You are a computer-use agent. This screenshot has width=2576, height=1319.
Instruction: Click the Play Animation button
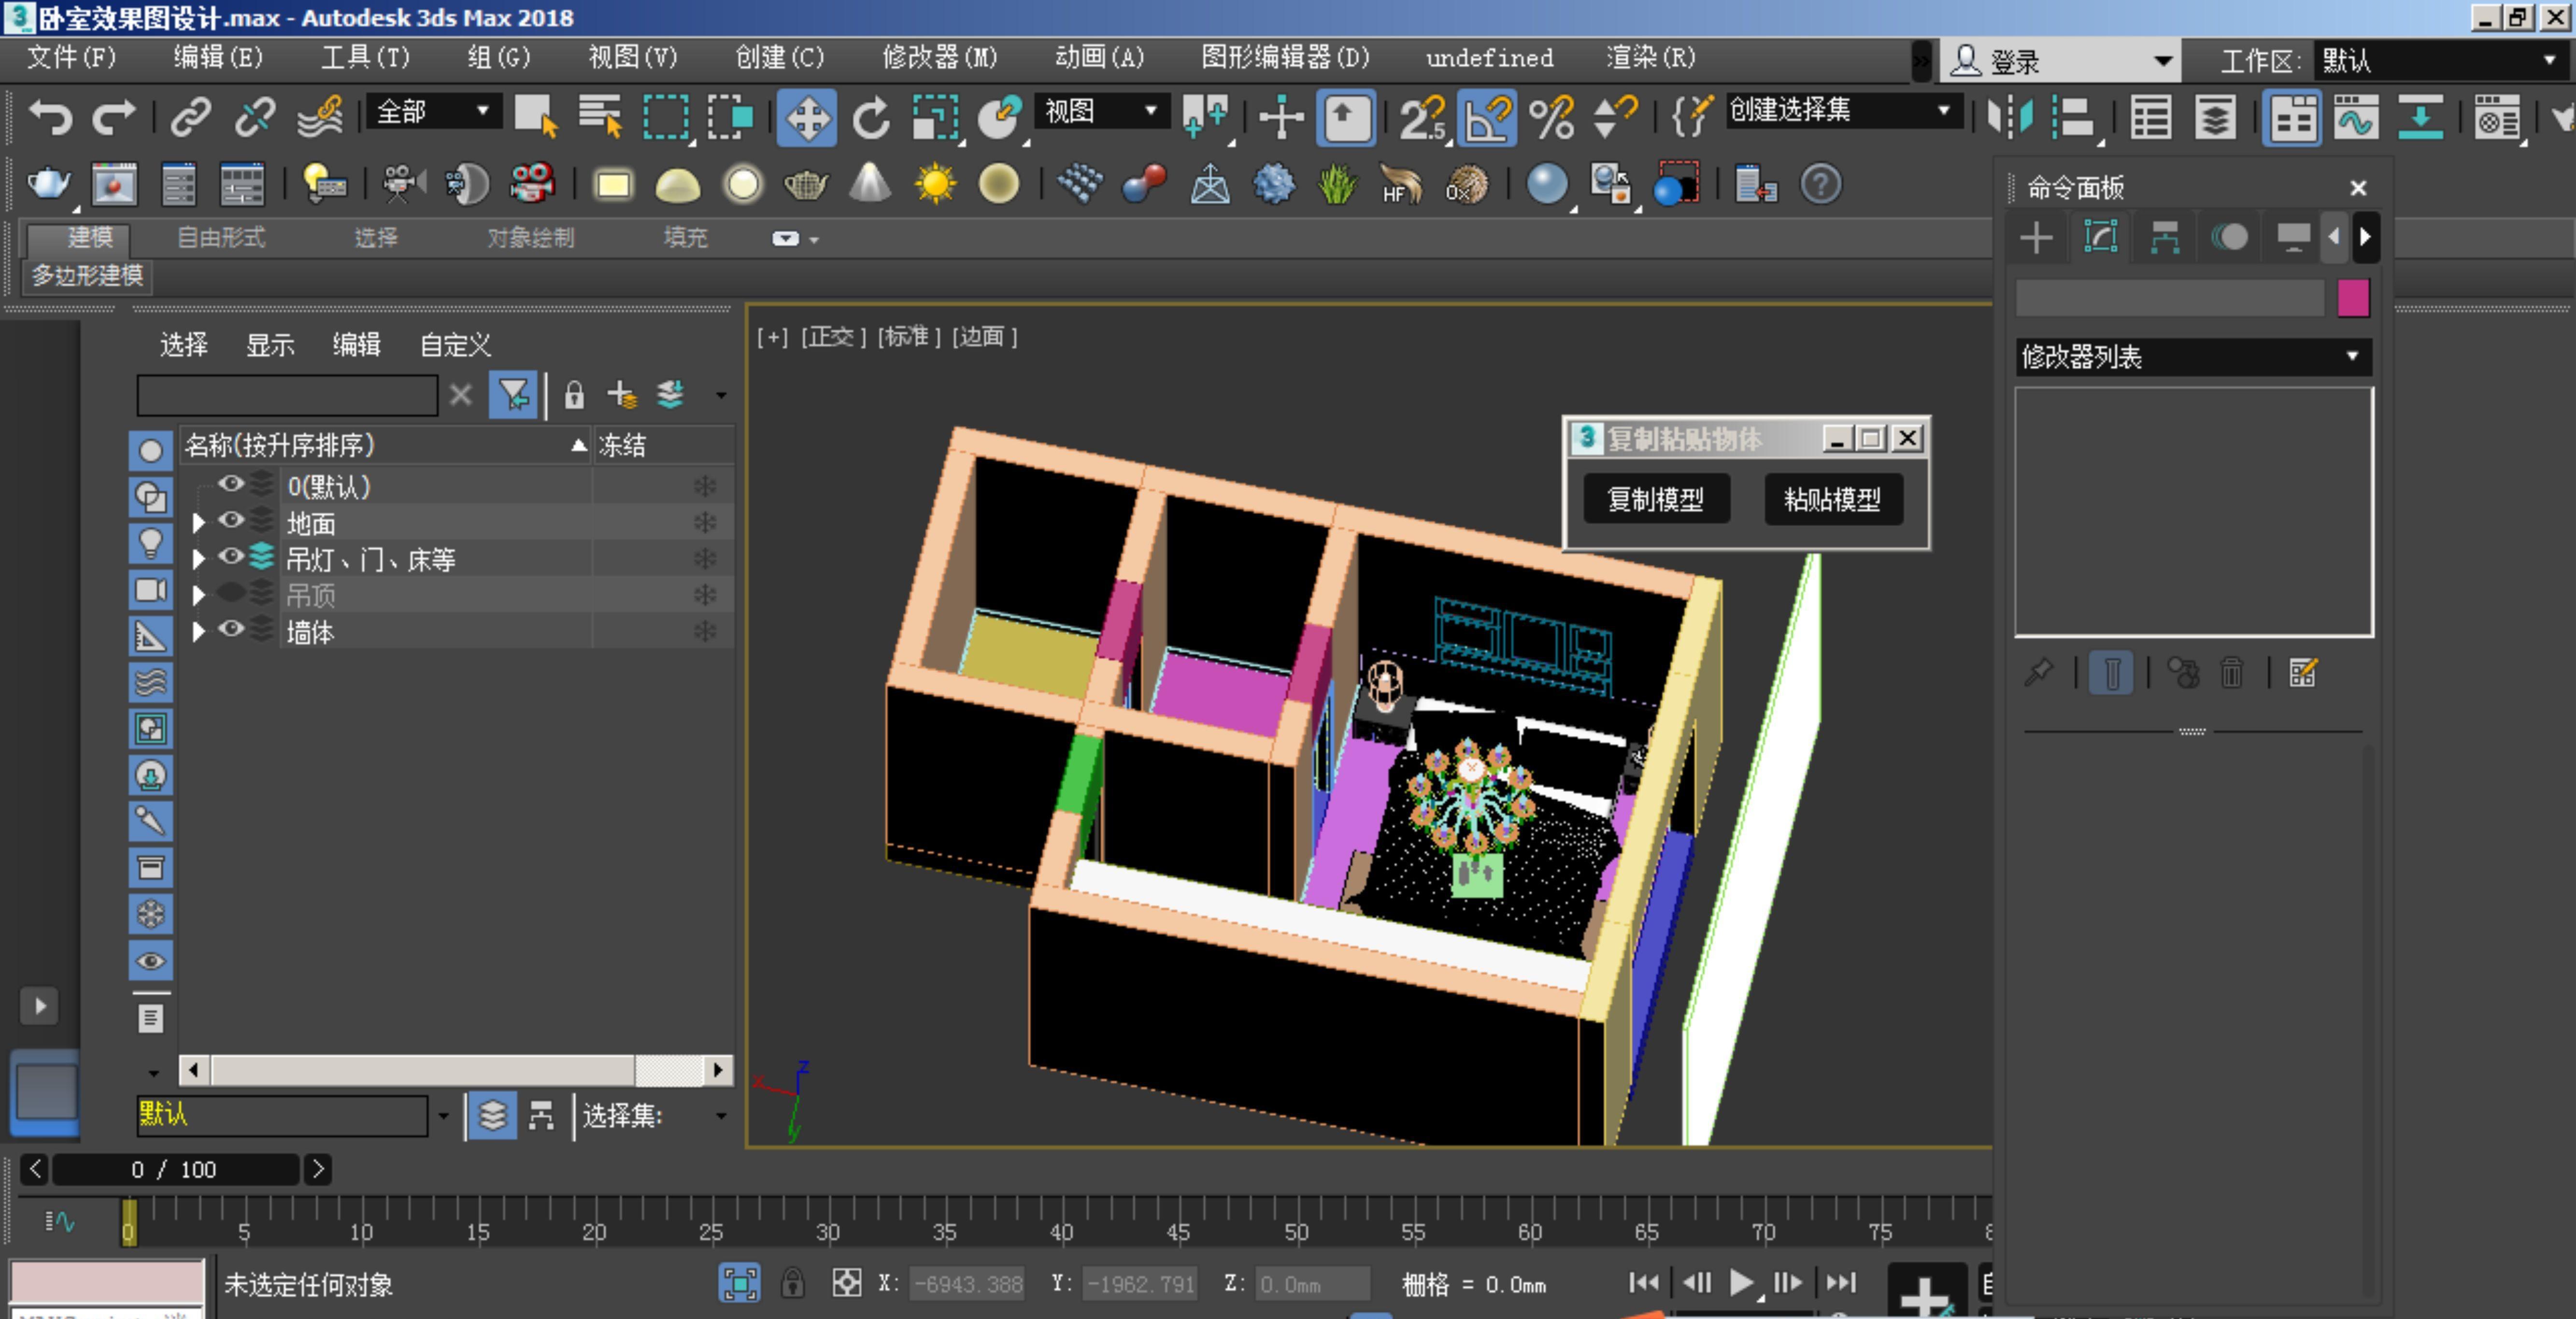(x=1741, y=1282)
